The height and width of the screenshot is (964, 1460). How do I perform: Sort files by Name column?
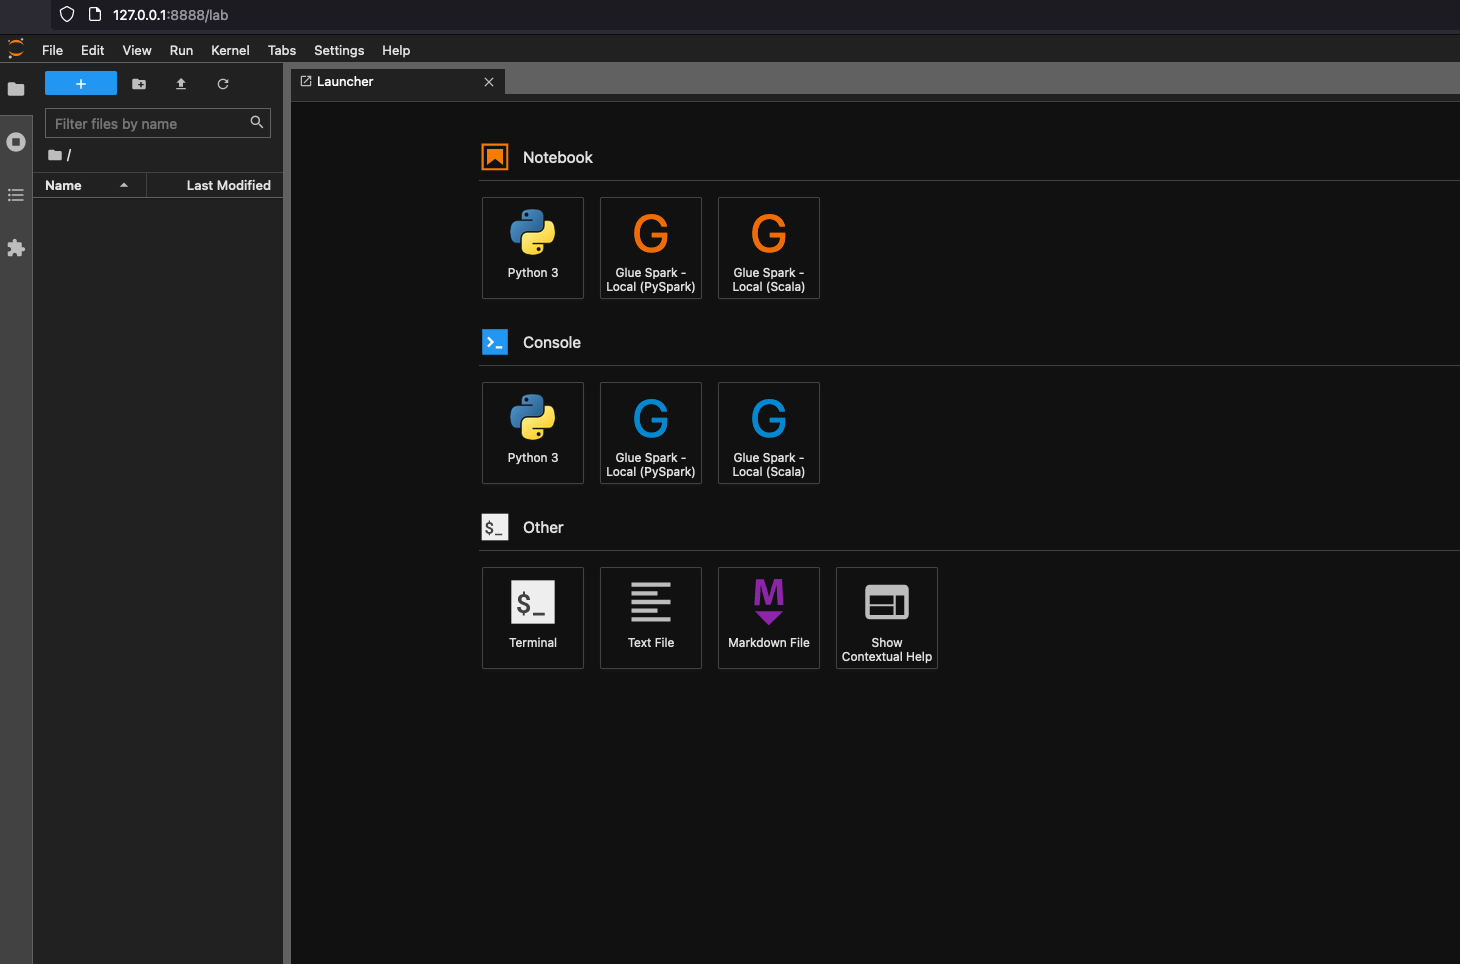point(64,185)
